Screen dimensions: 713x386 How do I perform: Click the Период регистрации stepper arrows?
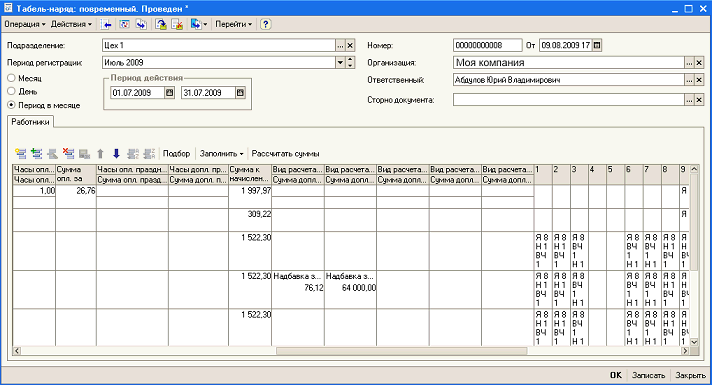[x=350, y=63]
